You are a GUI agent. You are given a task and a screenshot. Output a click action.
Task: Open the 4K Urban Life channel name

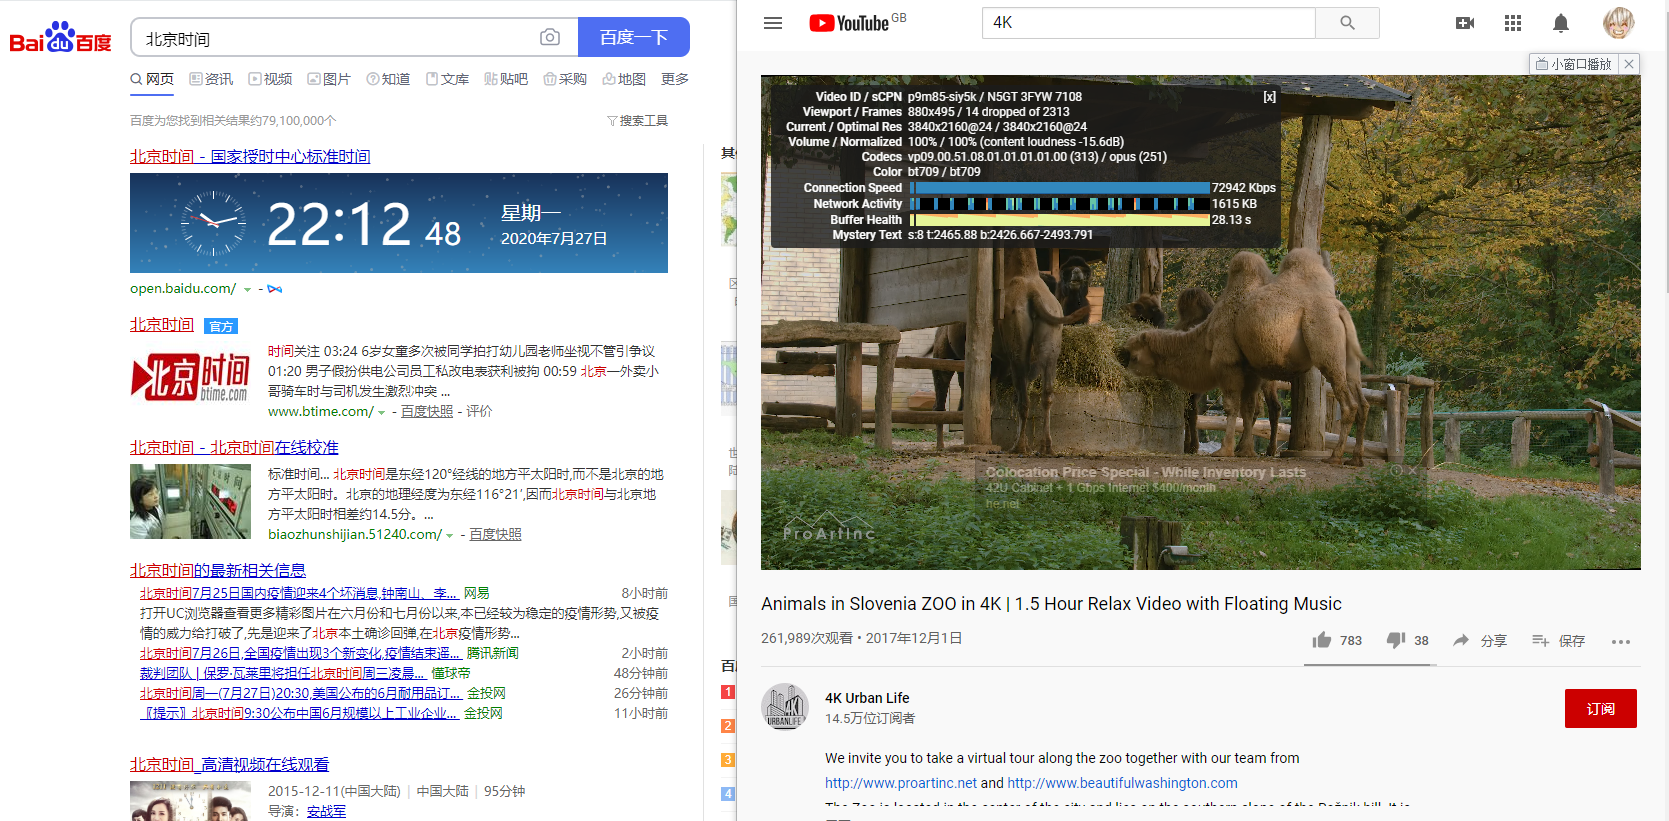pyautogui.click(x=867, y=698)
